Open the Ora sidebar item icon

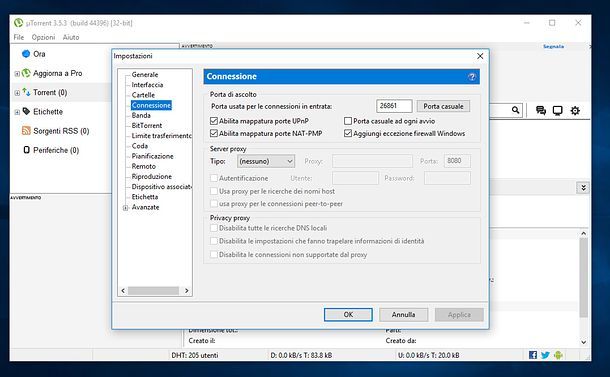[26, 54]
